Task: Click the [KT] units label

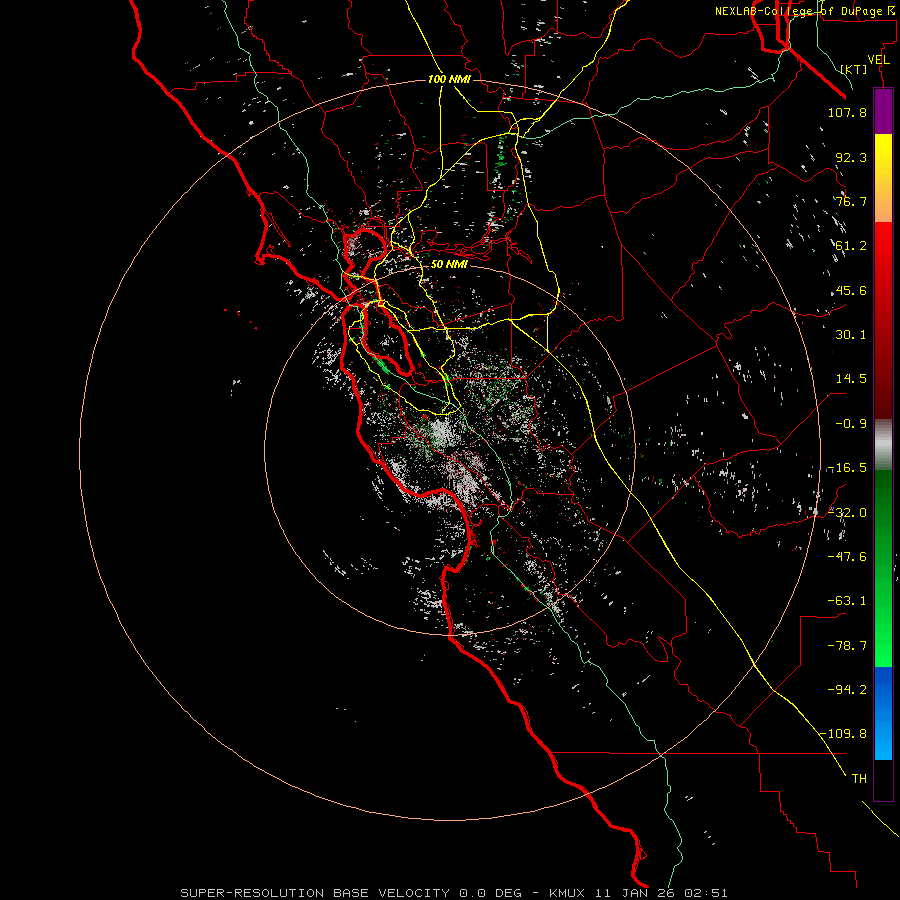Action: pos(854,69)
